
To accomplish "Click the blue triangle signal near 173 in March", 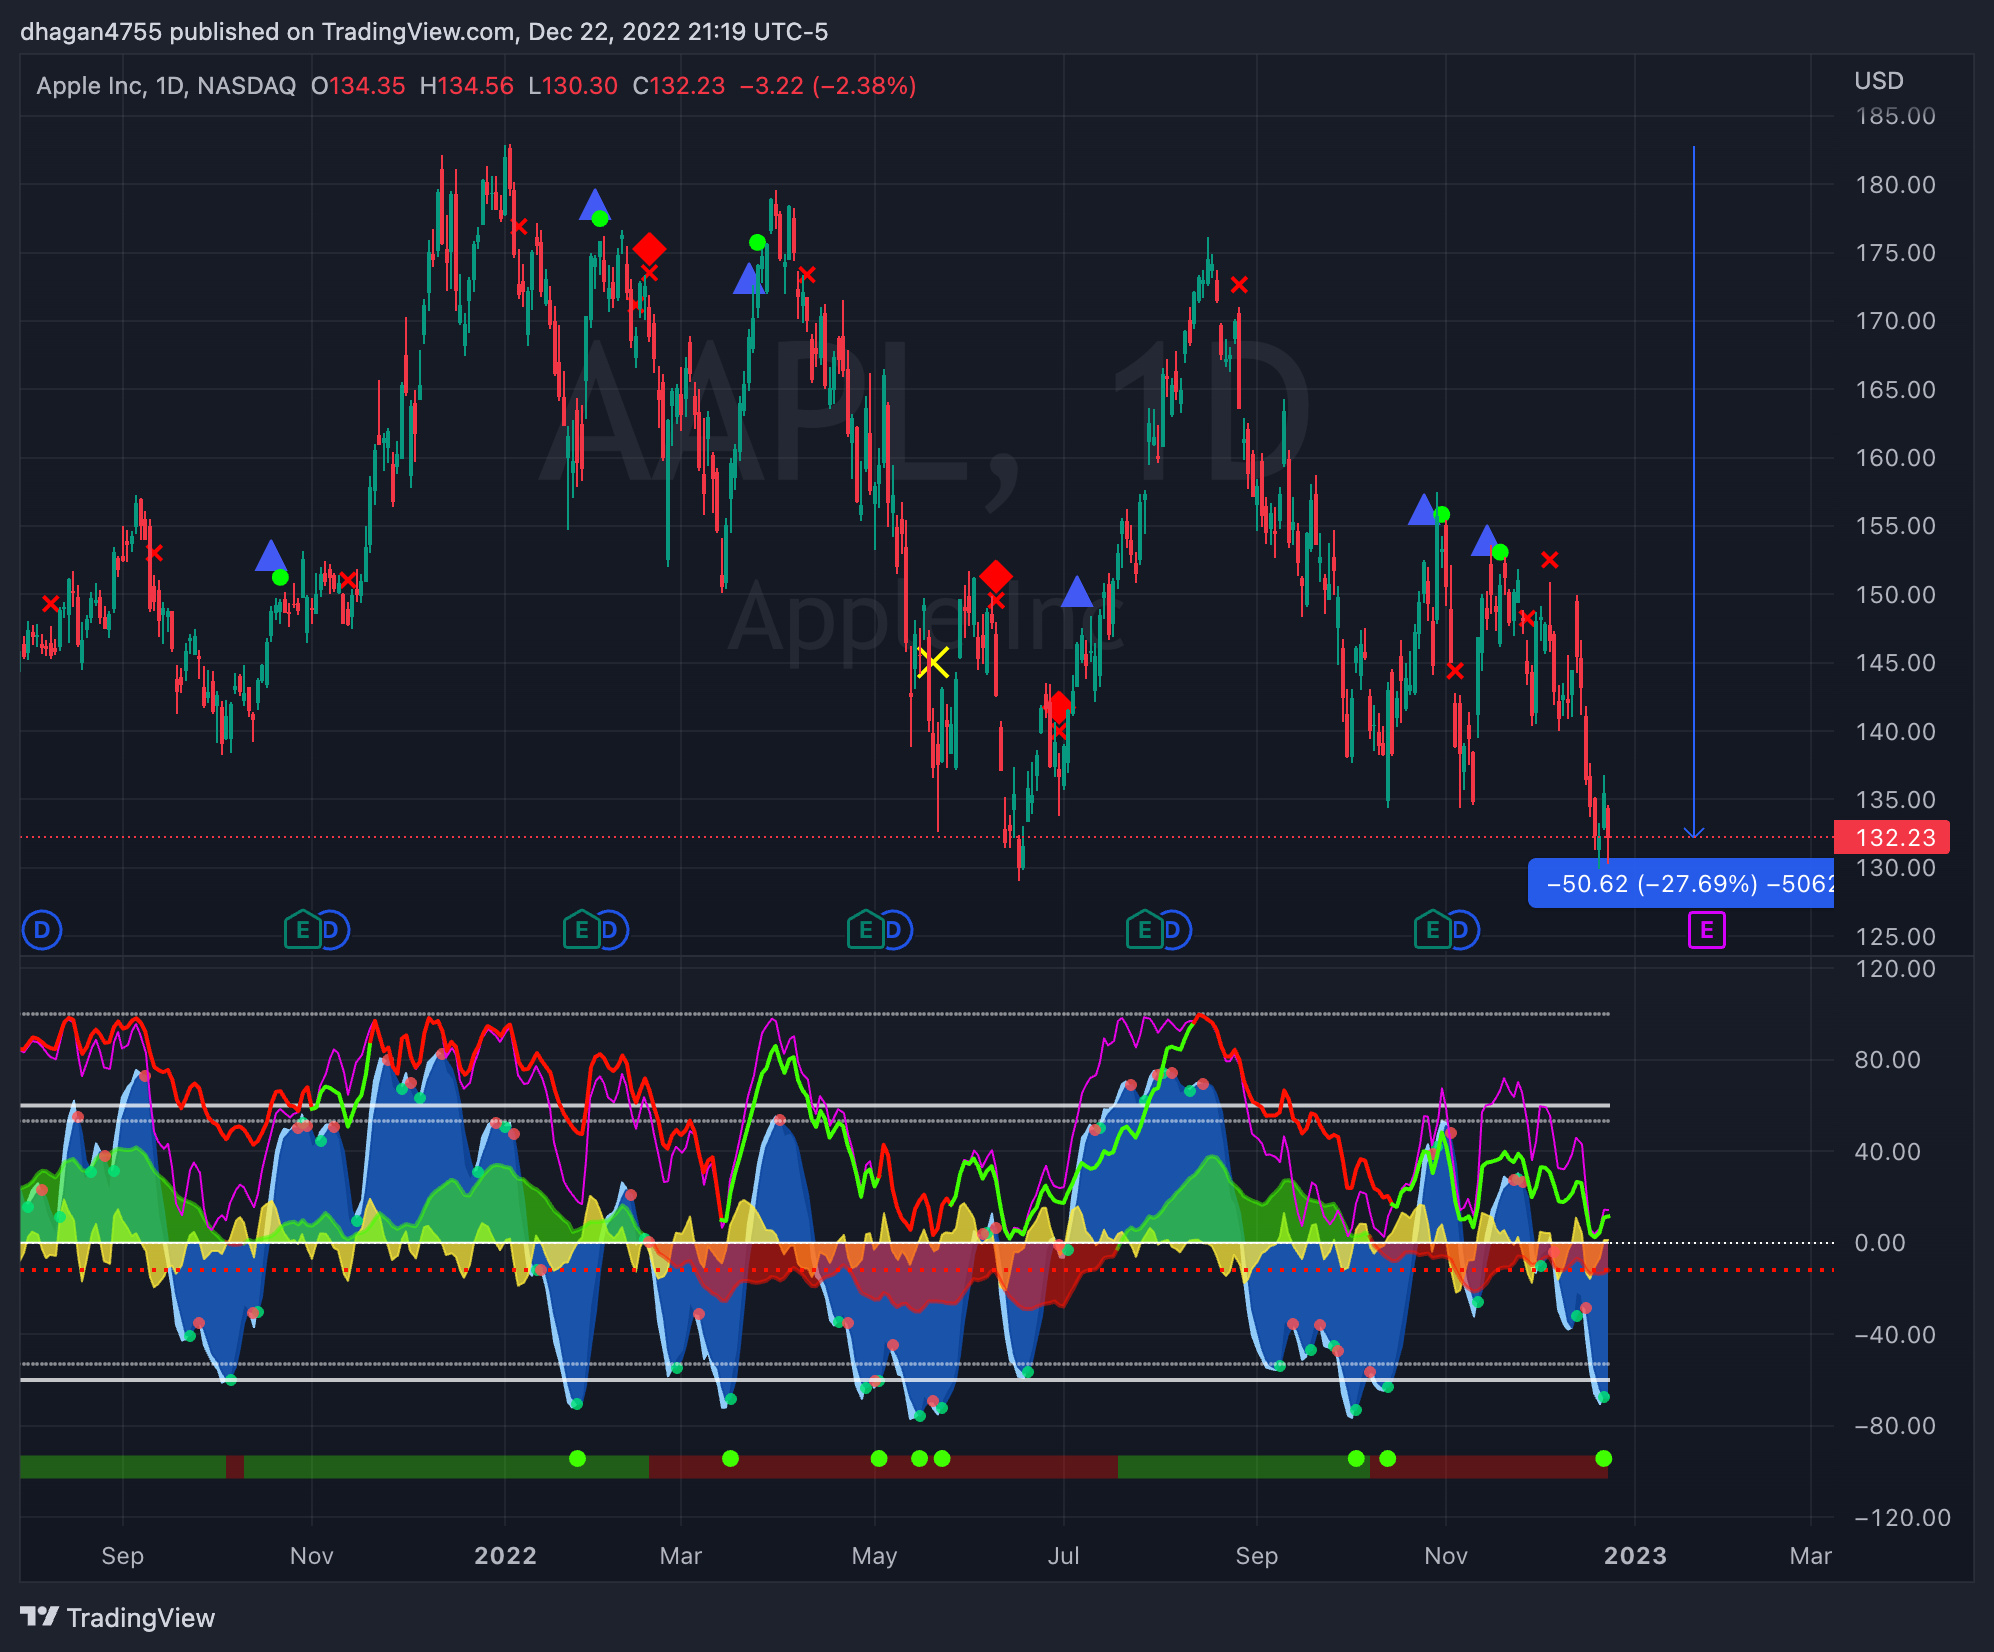I will 748,278.
